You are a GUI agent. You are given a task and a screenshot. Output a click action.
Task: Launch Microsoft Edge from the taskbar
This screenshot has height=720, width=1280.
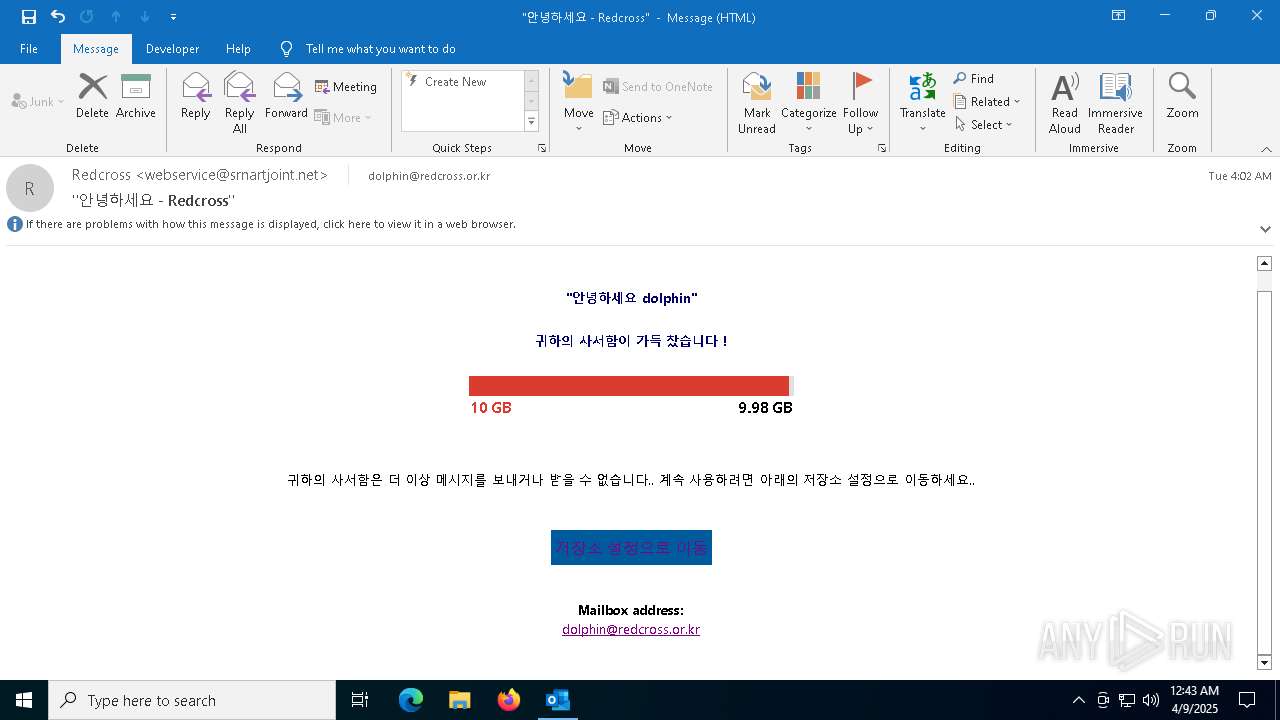pos(411,700)
